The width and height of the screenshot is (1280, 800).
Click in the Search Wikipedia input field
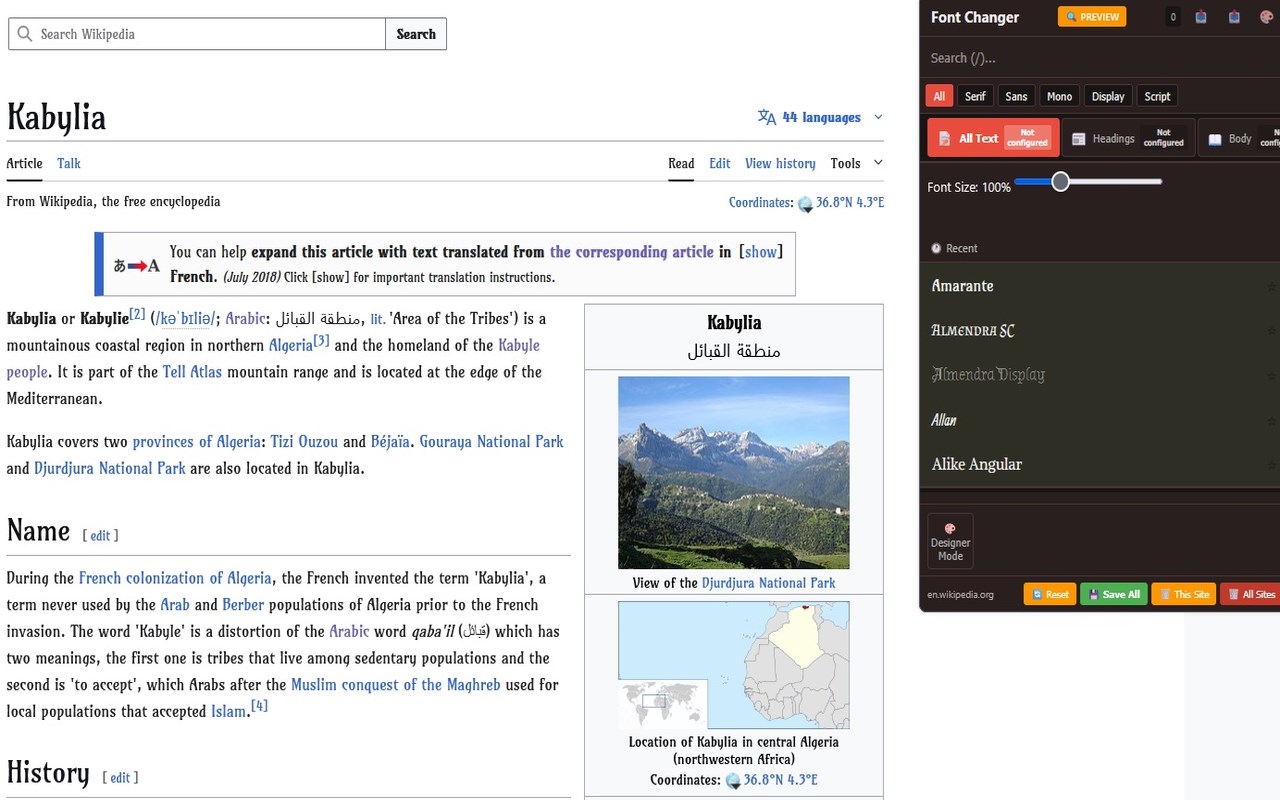pyautogui.click(x=197, y=34)
